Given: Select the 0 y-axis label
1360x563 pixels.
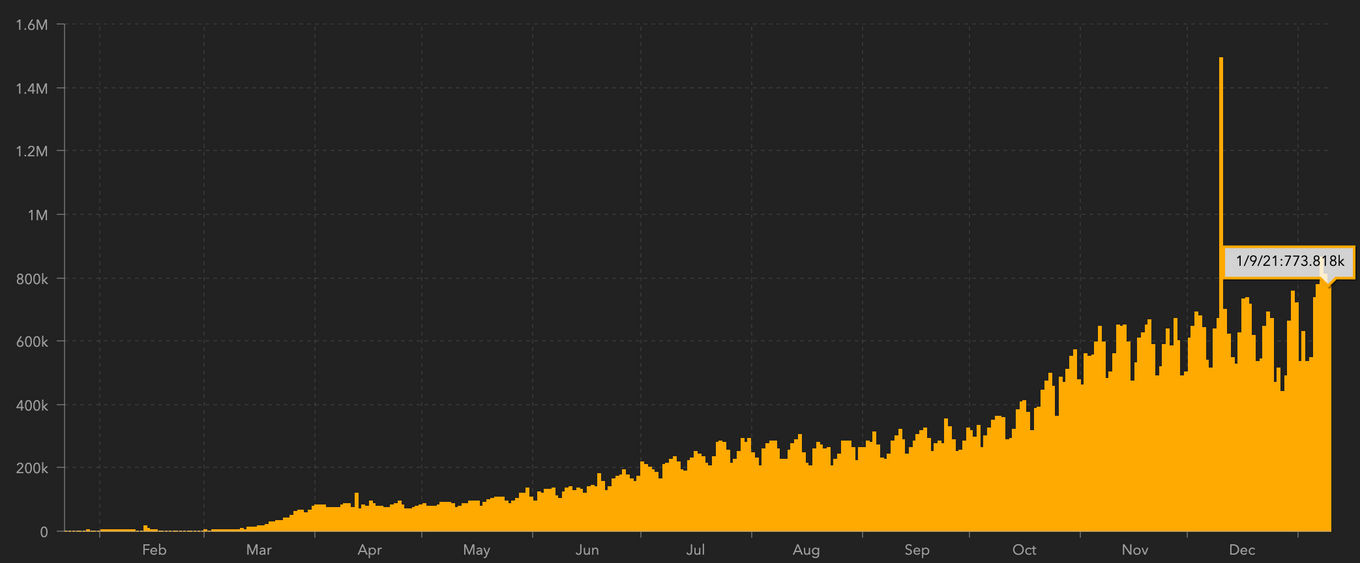Looking at the screenshot, I should [44, 532].
